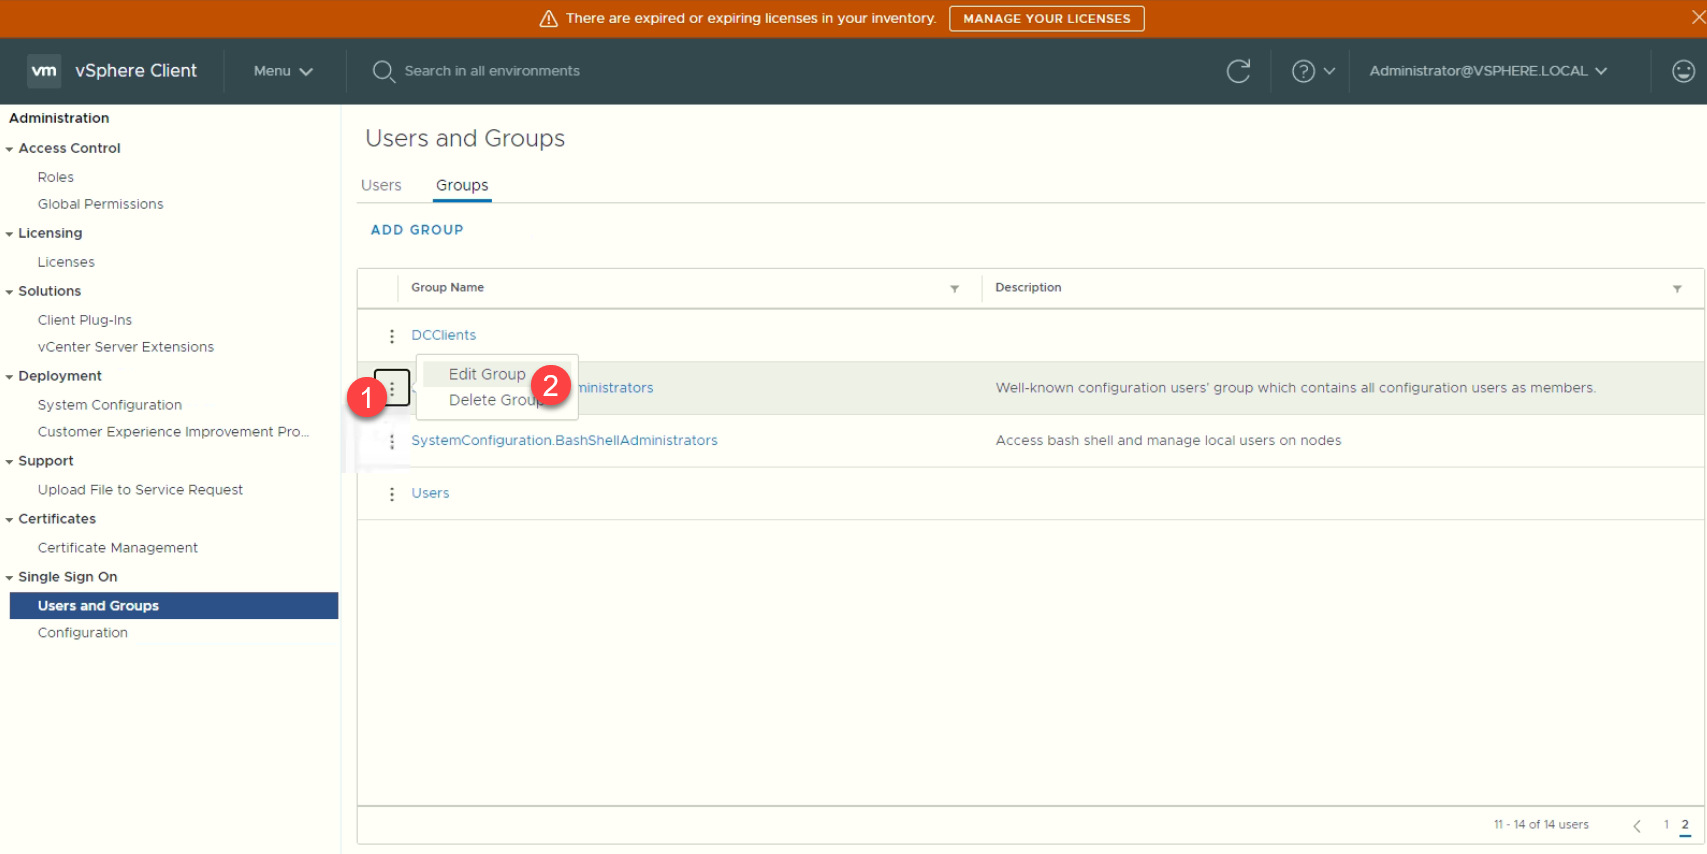Open the Users group link
Viewport: 1707px width, 854px height.
[430, 493]
